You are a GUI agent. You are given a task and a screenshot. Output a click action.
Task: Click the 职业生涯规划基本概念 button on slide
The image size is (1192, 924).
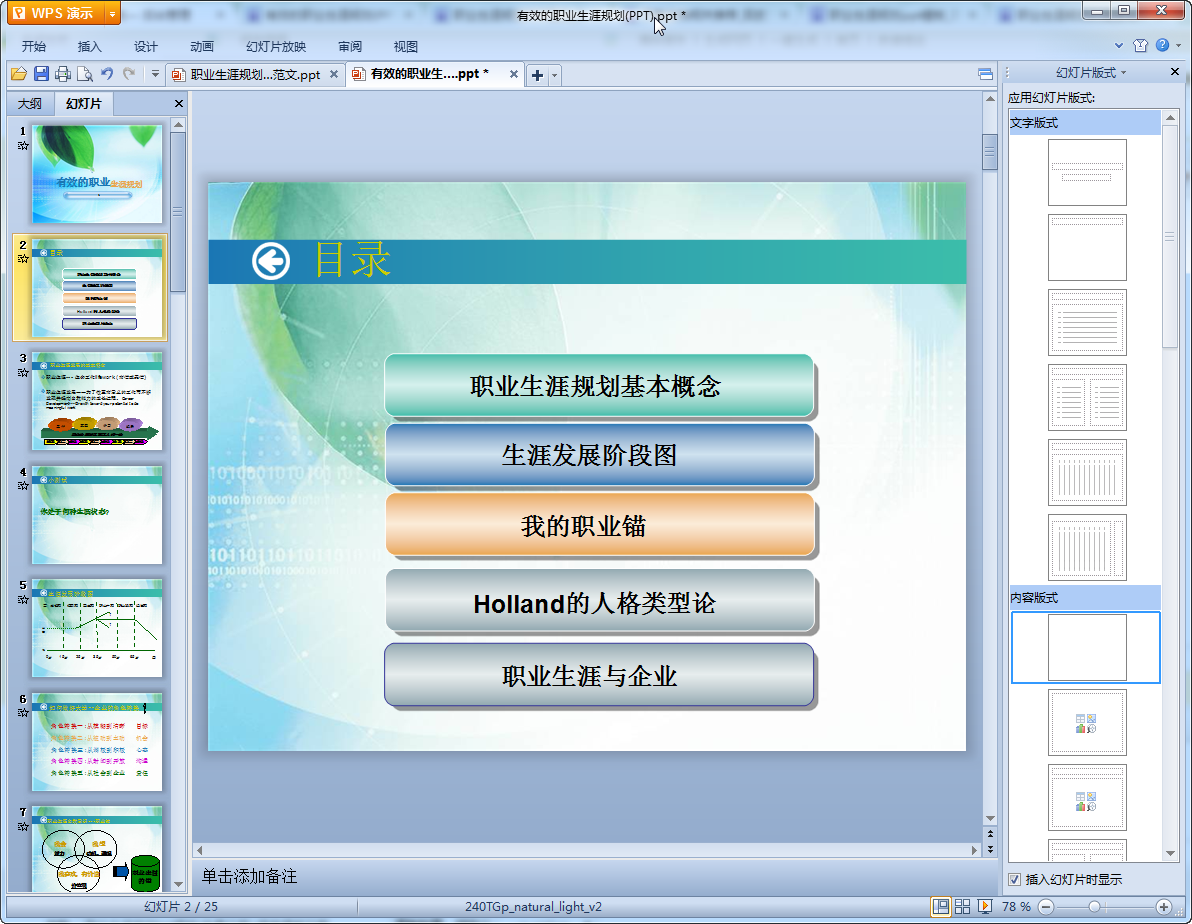pyautogui.click(x=598, y=386)
